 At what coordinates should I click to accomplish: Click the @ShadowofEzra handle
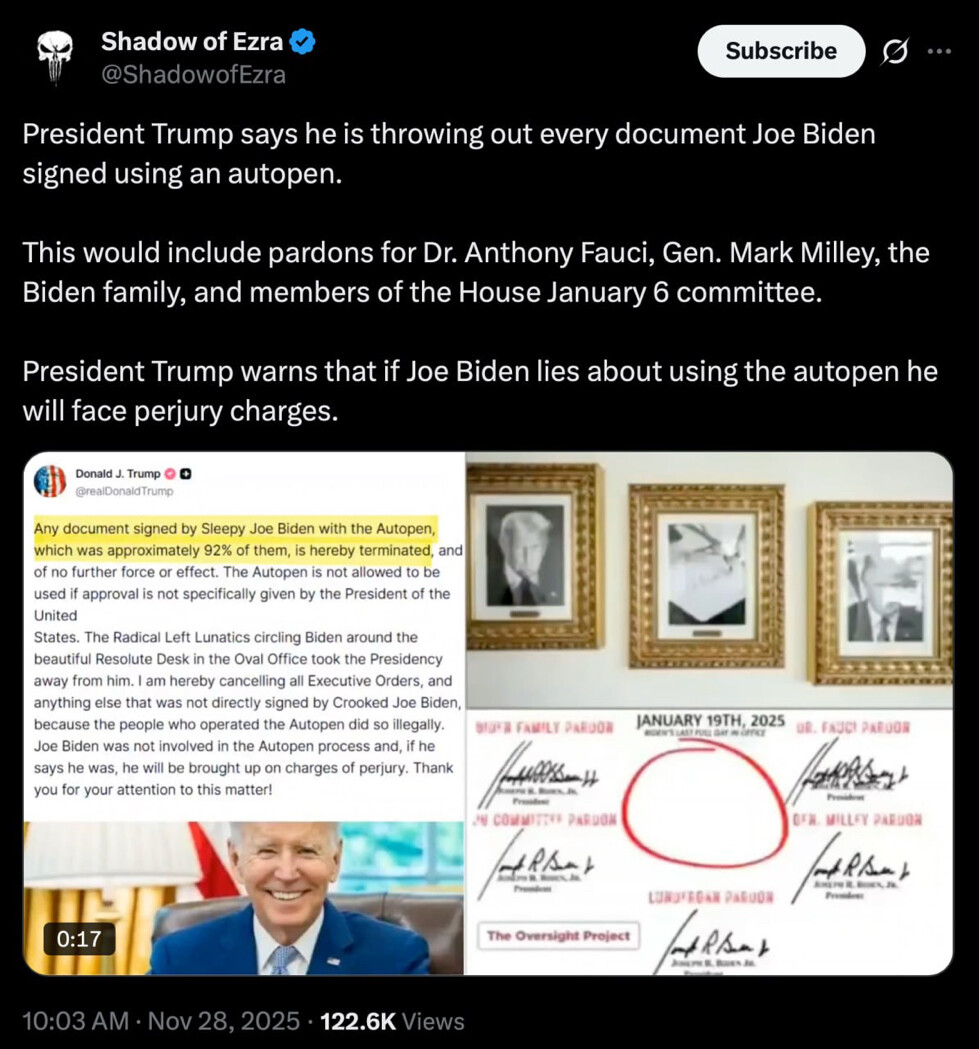pyautogui.click(x=193, y=75)
